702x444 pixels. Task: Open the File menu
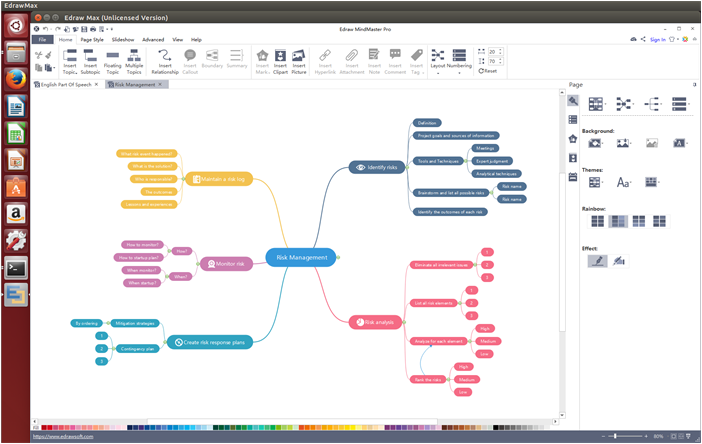[x=43, y=39]
